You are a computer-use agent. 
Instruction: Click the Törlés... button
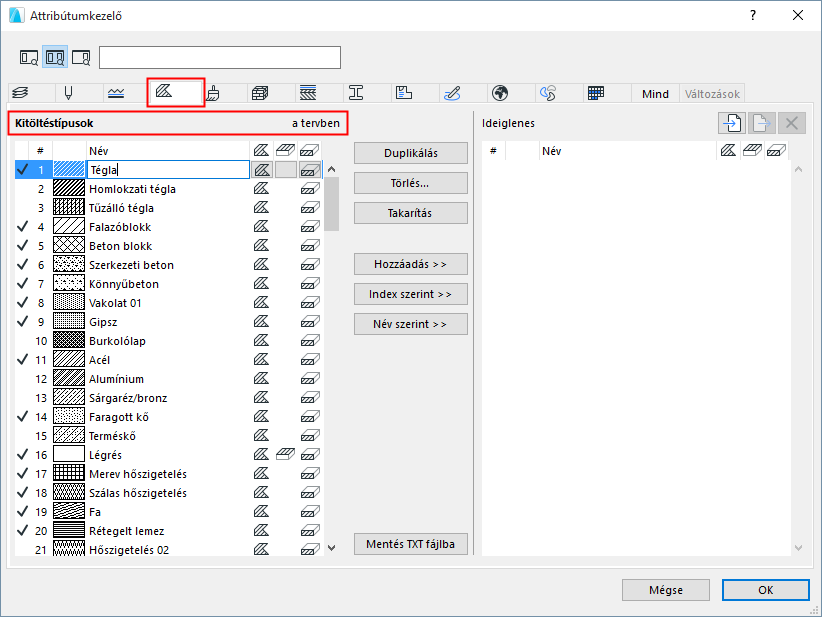(x=410, y=183)
